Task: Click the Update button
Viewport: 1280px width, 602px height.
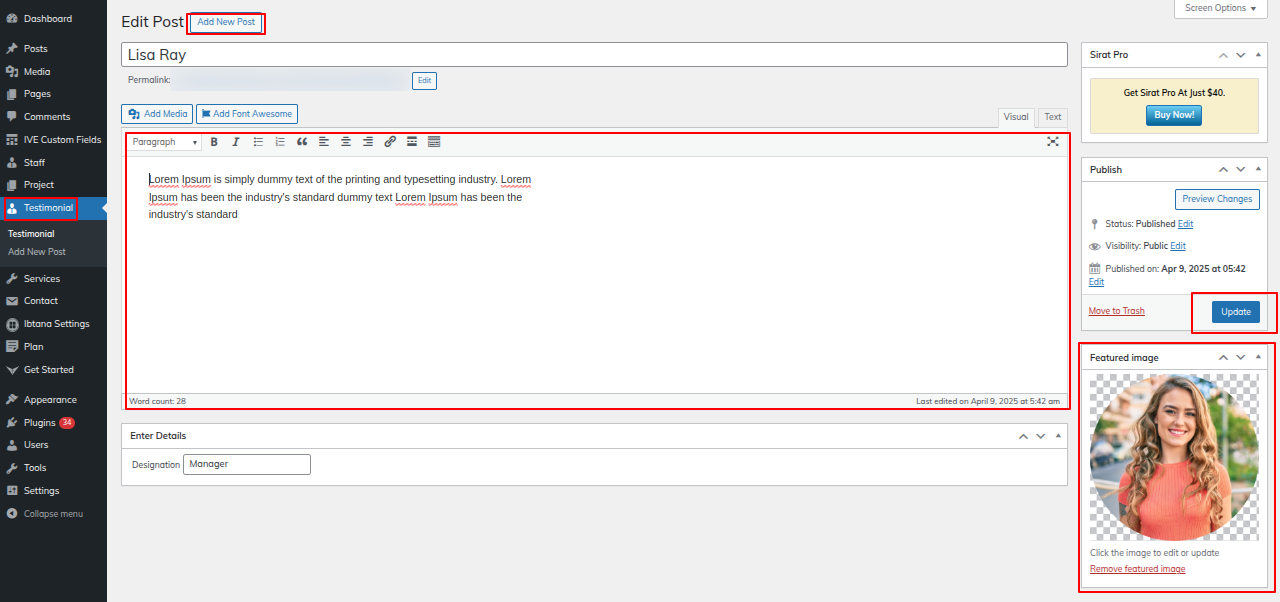Action: [x=1236, y=312]
